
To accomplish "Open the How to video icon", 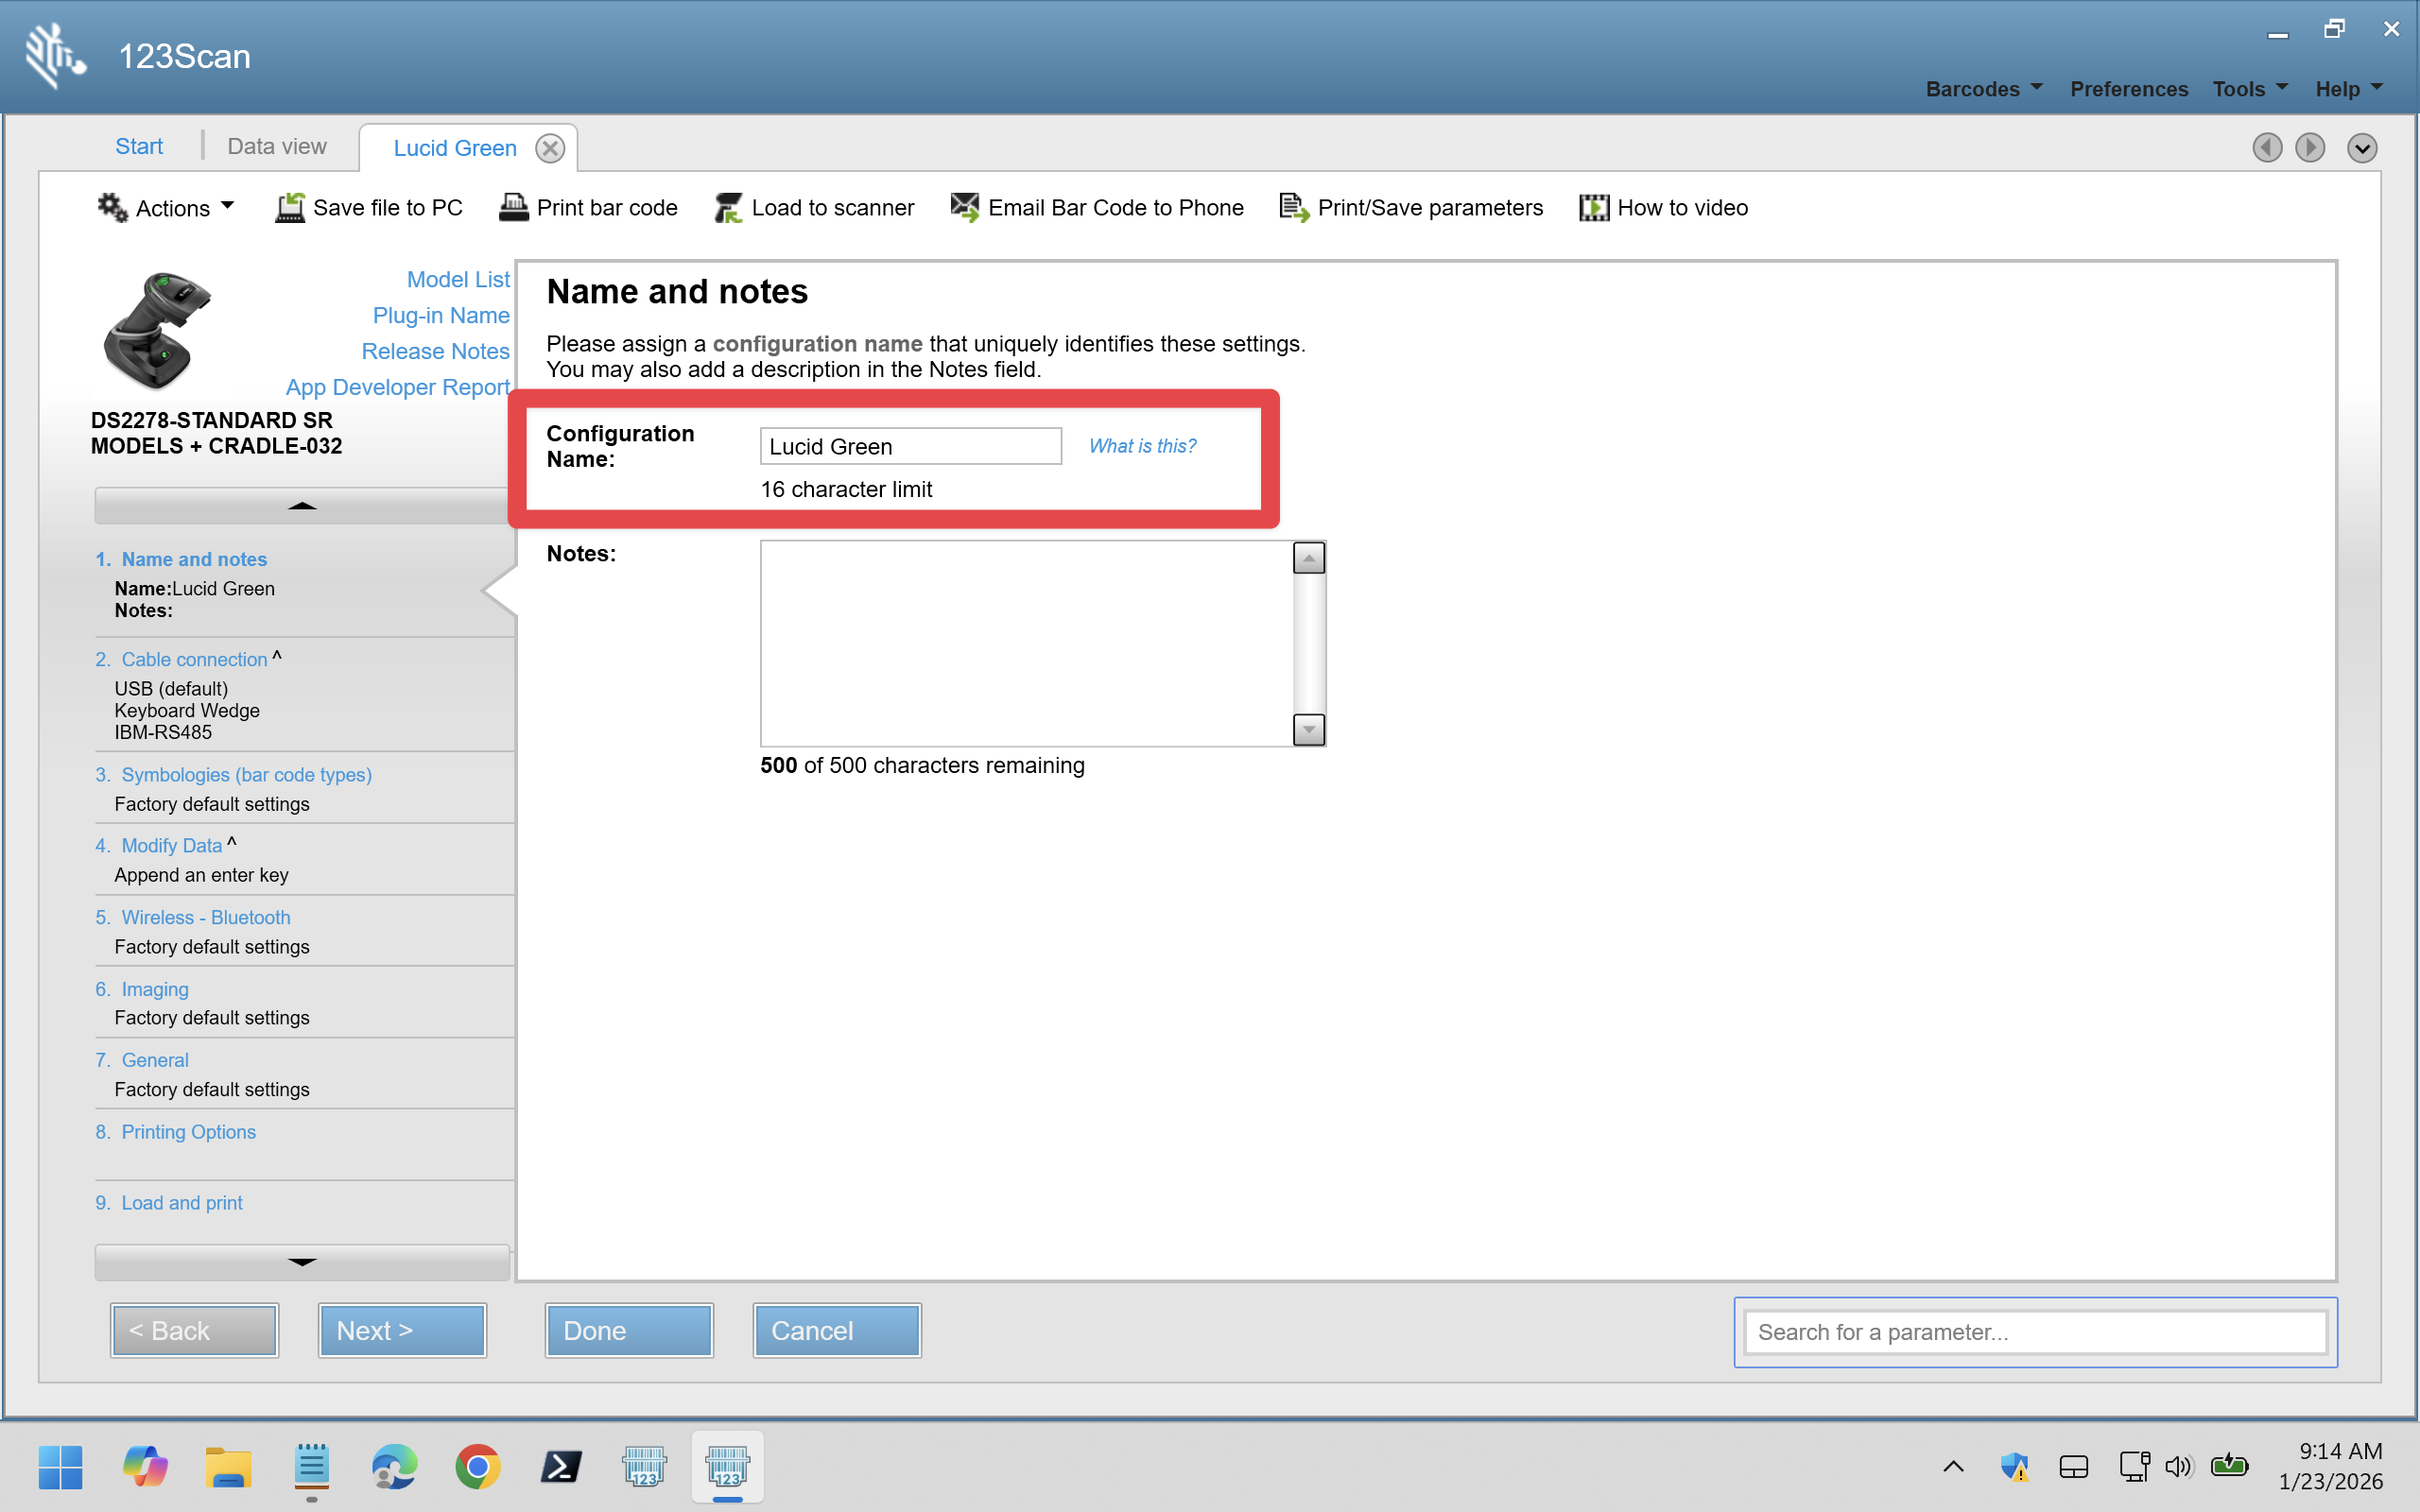I will tap(1593, 207).
